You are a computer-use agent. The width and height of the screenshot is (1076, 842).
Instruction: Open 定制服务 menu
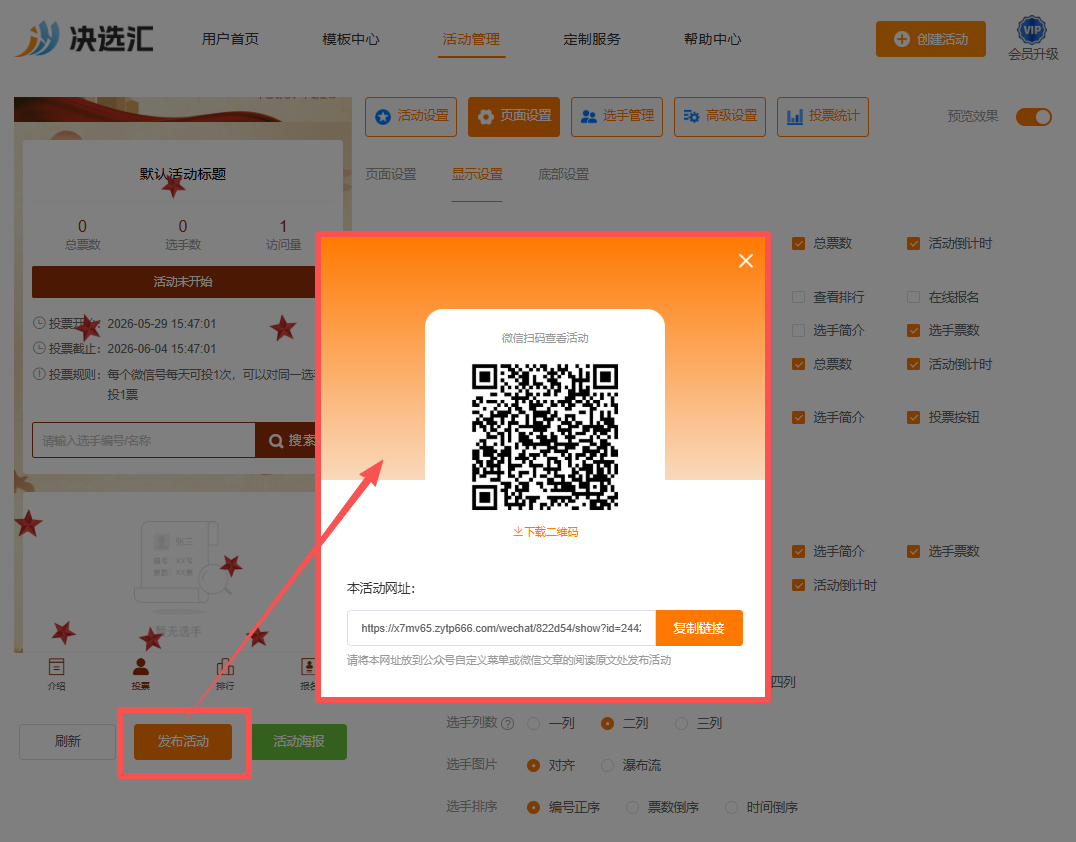pyautogui.click(x=592, y=39)
